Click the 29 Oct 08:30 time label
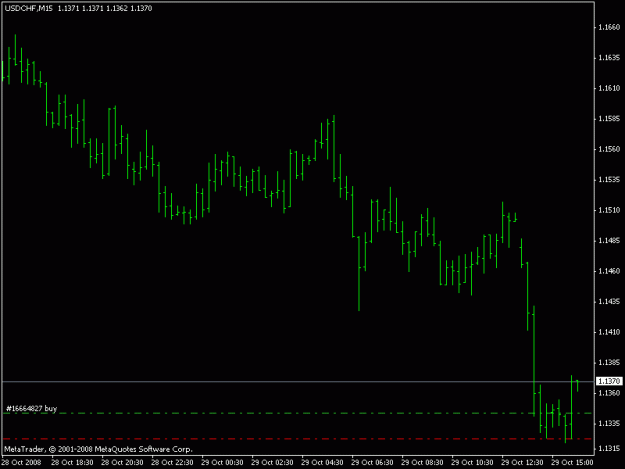The height and width of the screenshot is (469, 625). (422, 463)
